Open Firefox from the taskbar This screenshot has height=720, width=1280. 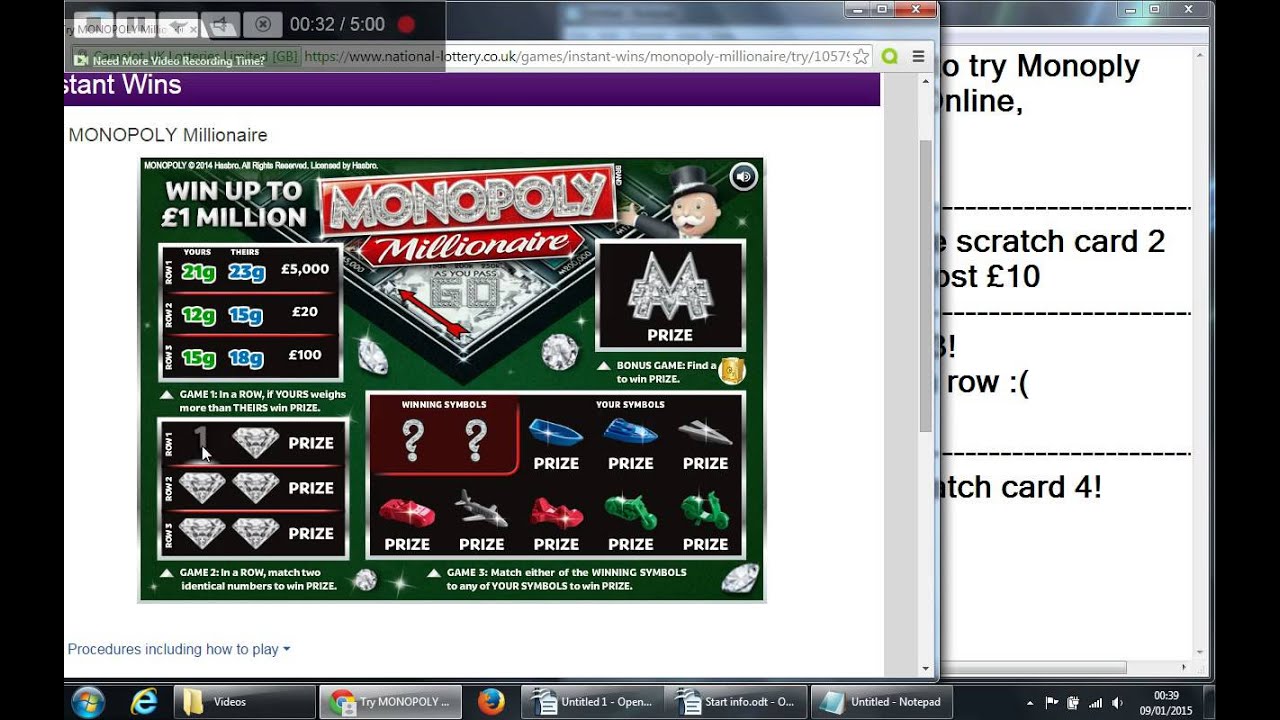490,702
